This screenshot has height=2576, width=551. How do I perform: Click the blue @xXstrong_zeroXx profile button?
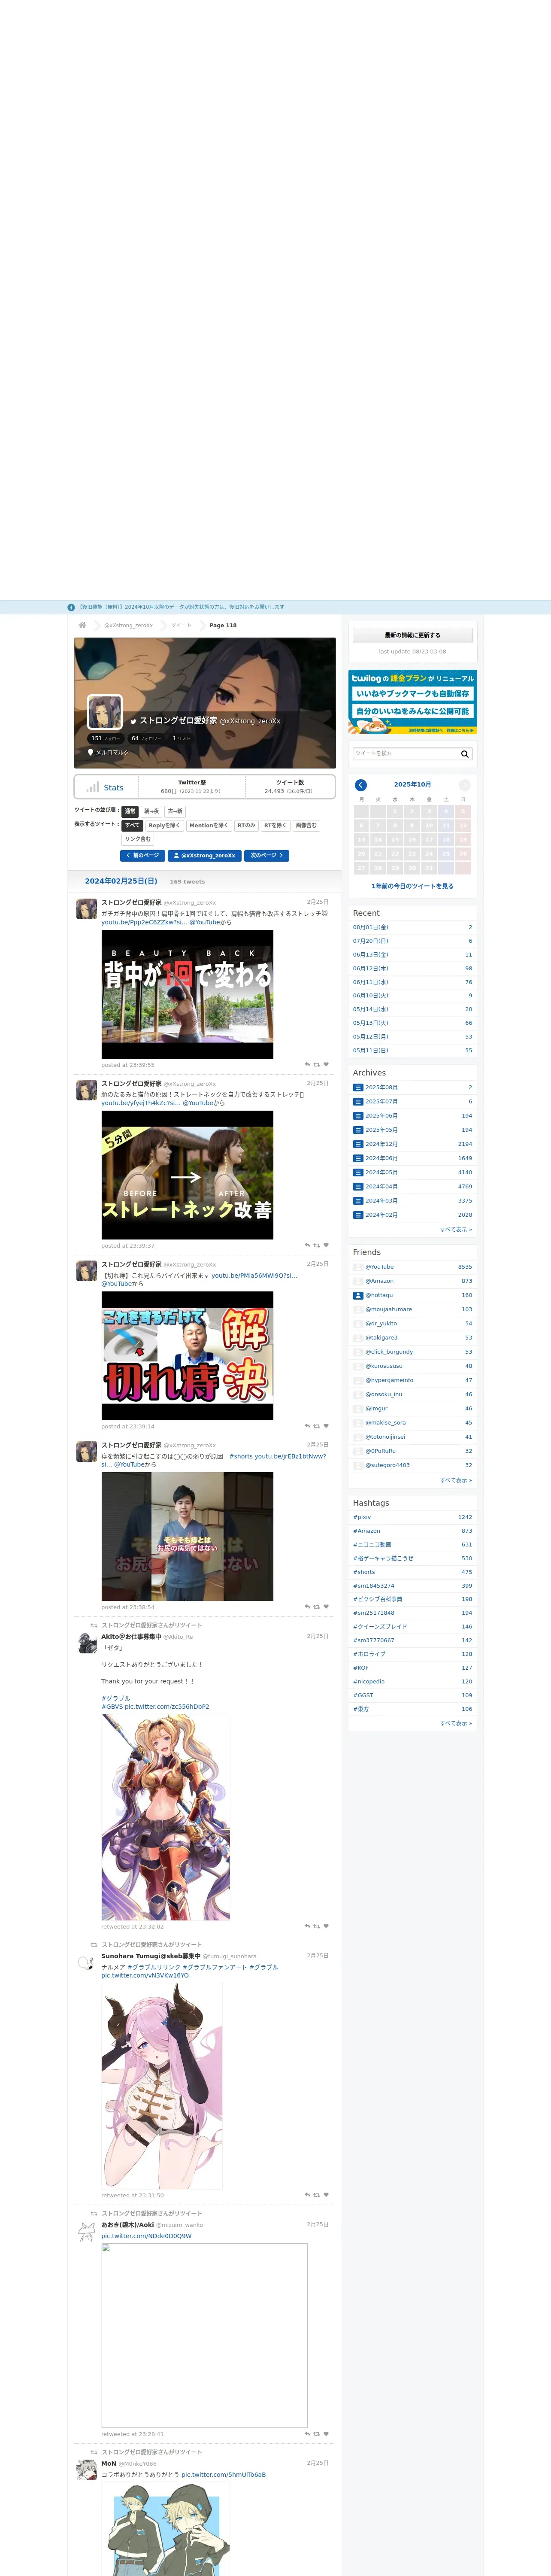coord(205,856)
